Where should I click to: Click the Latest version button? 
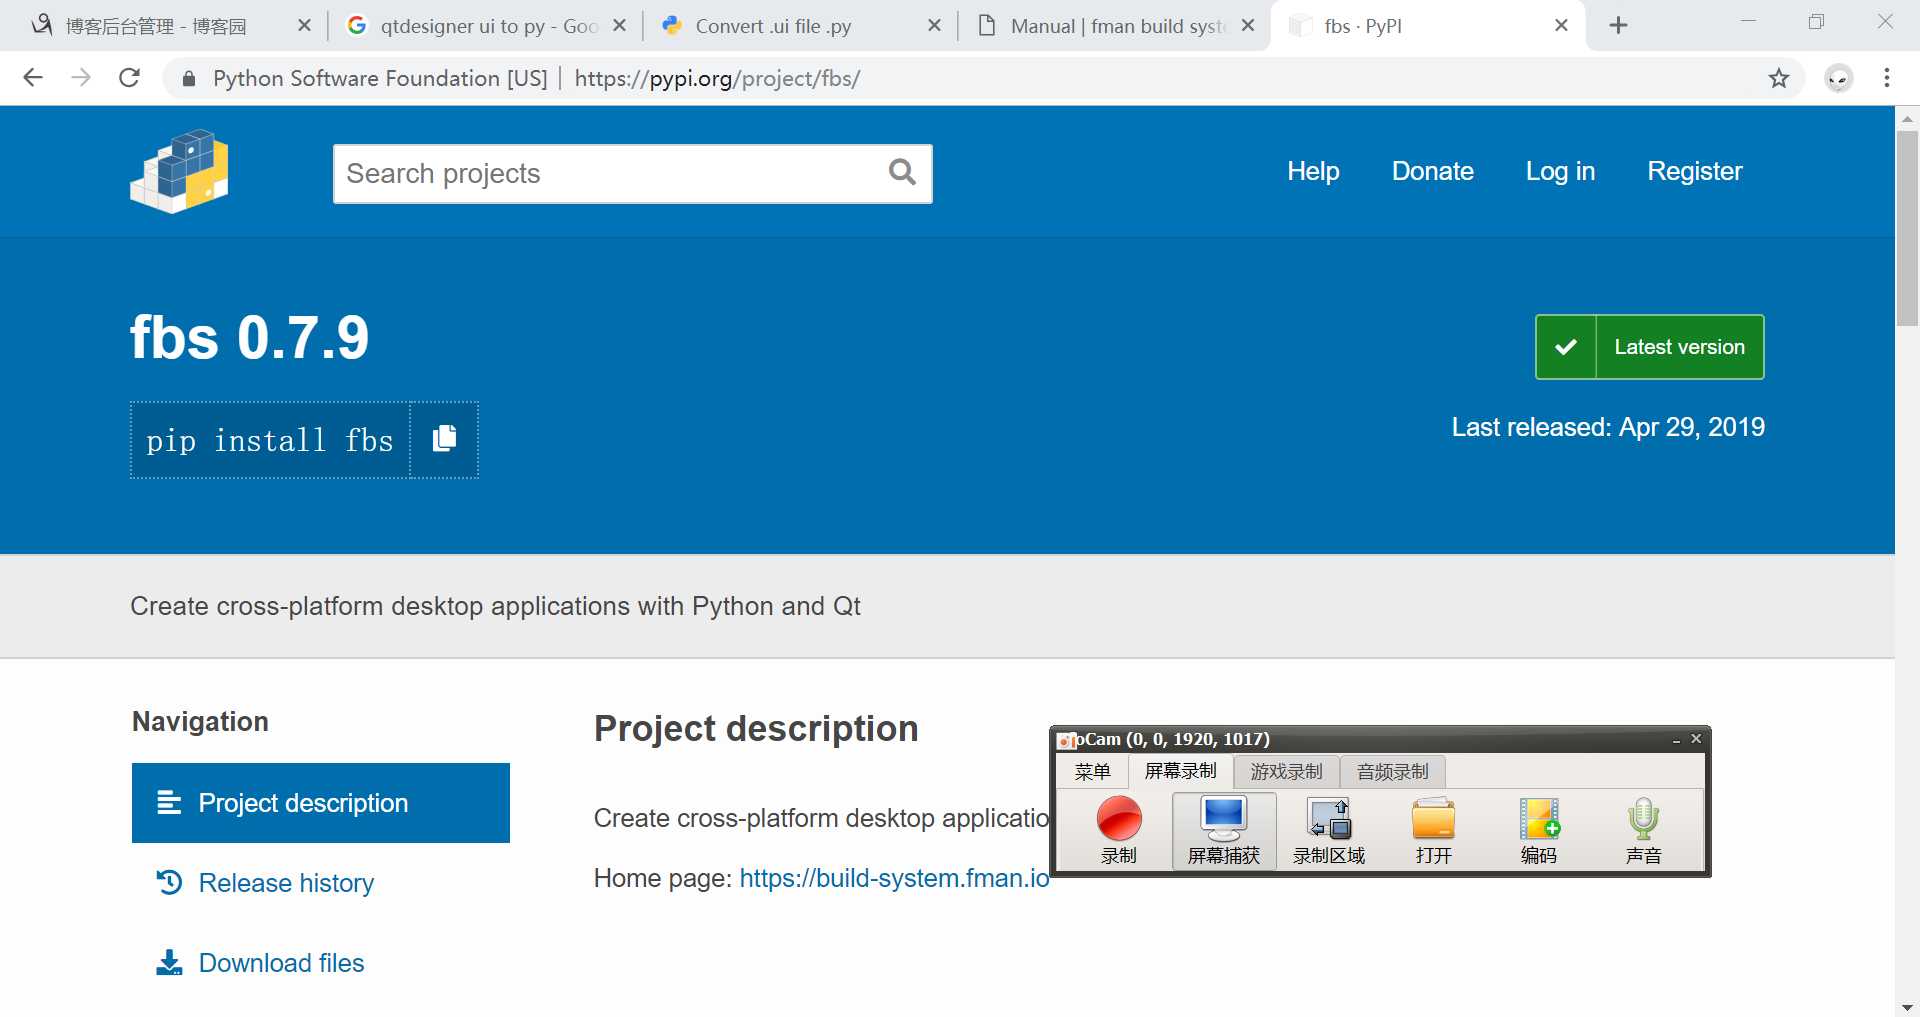point(1649,347)
